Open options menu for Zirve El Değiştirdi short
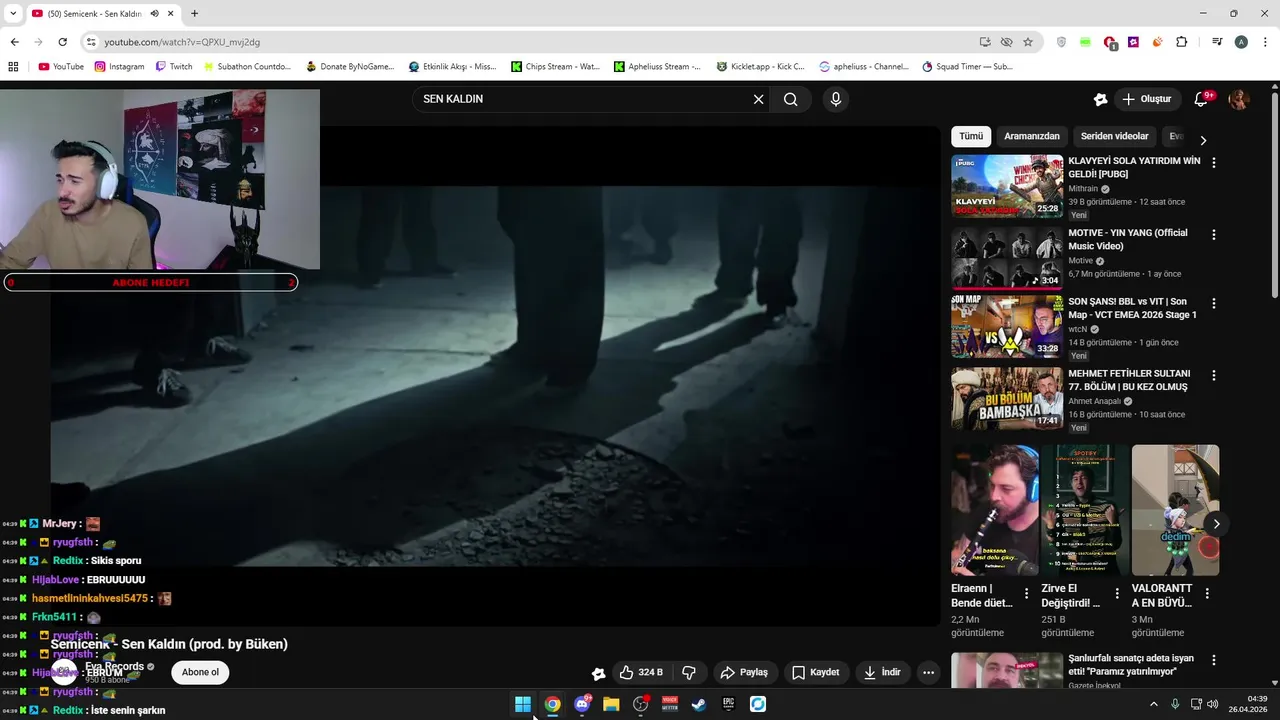This screenshot has height=720, width=1280. coord(1116,594)
